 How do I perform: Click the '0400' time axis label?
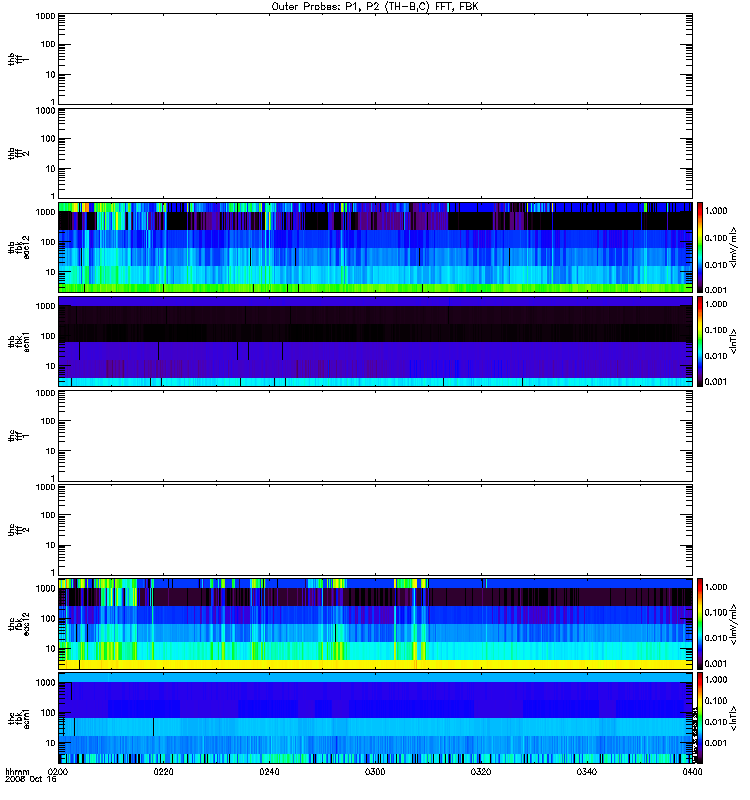tap(692, 771)
